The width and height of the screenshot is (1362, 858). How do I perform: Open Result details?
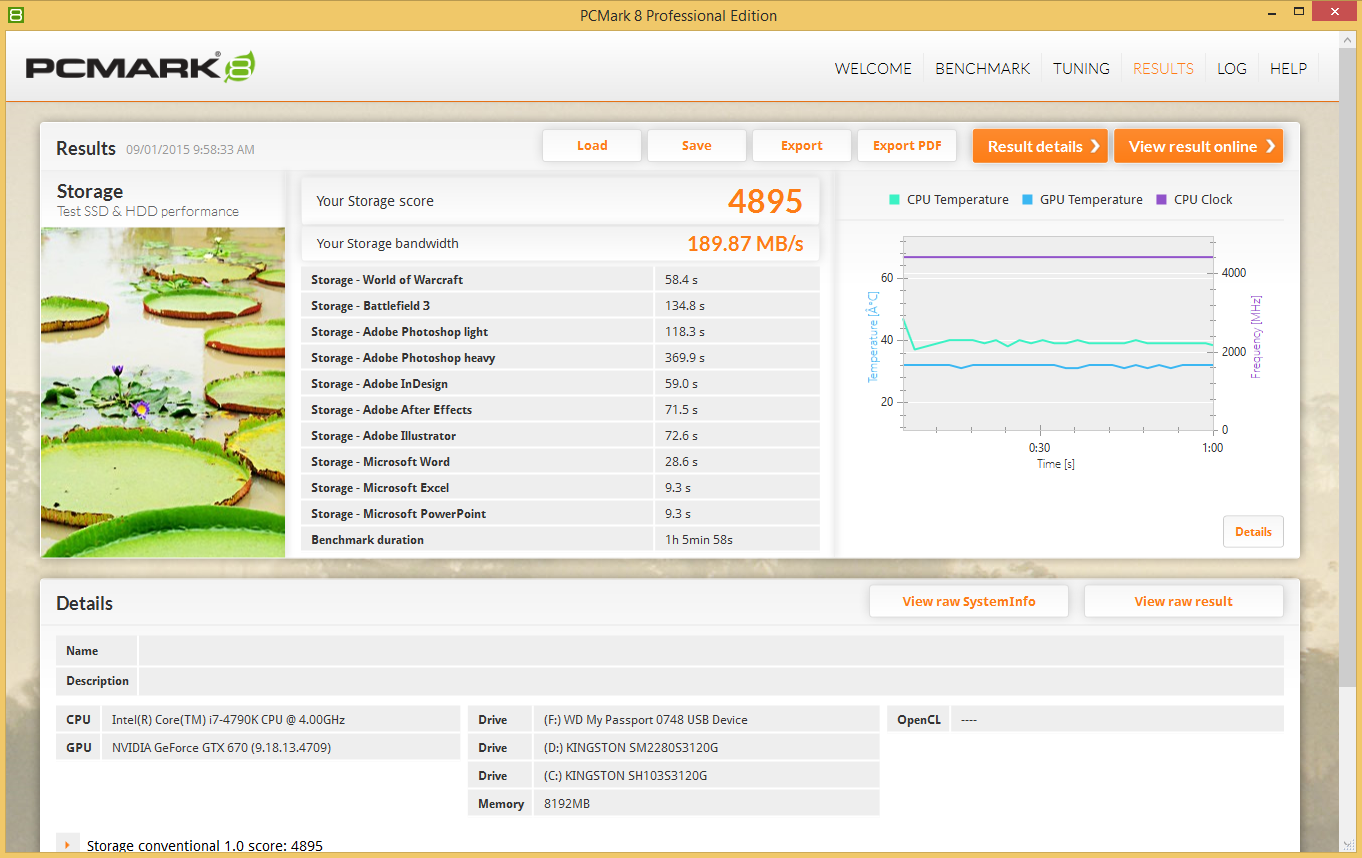[1040, 146]
